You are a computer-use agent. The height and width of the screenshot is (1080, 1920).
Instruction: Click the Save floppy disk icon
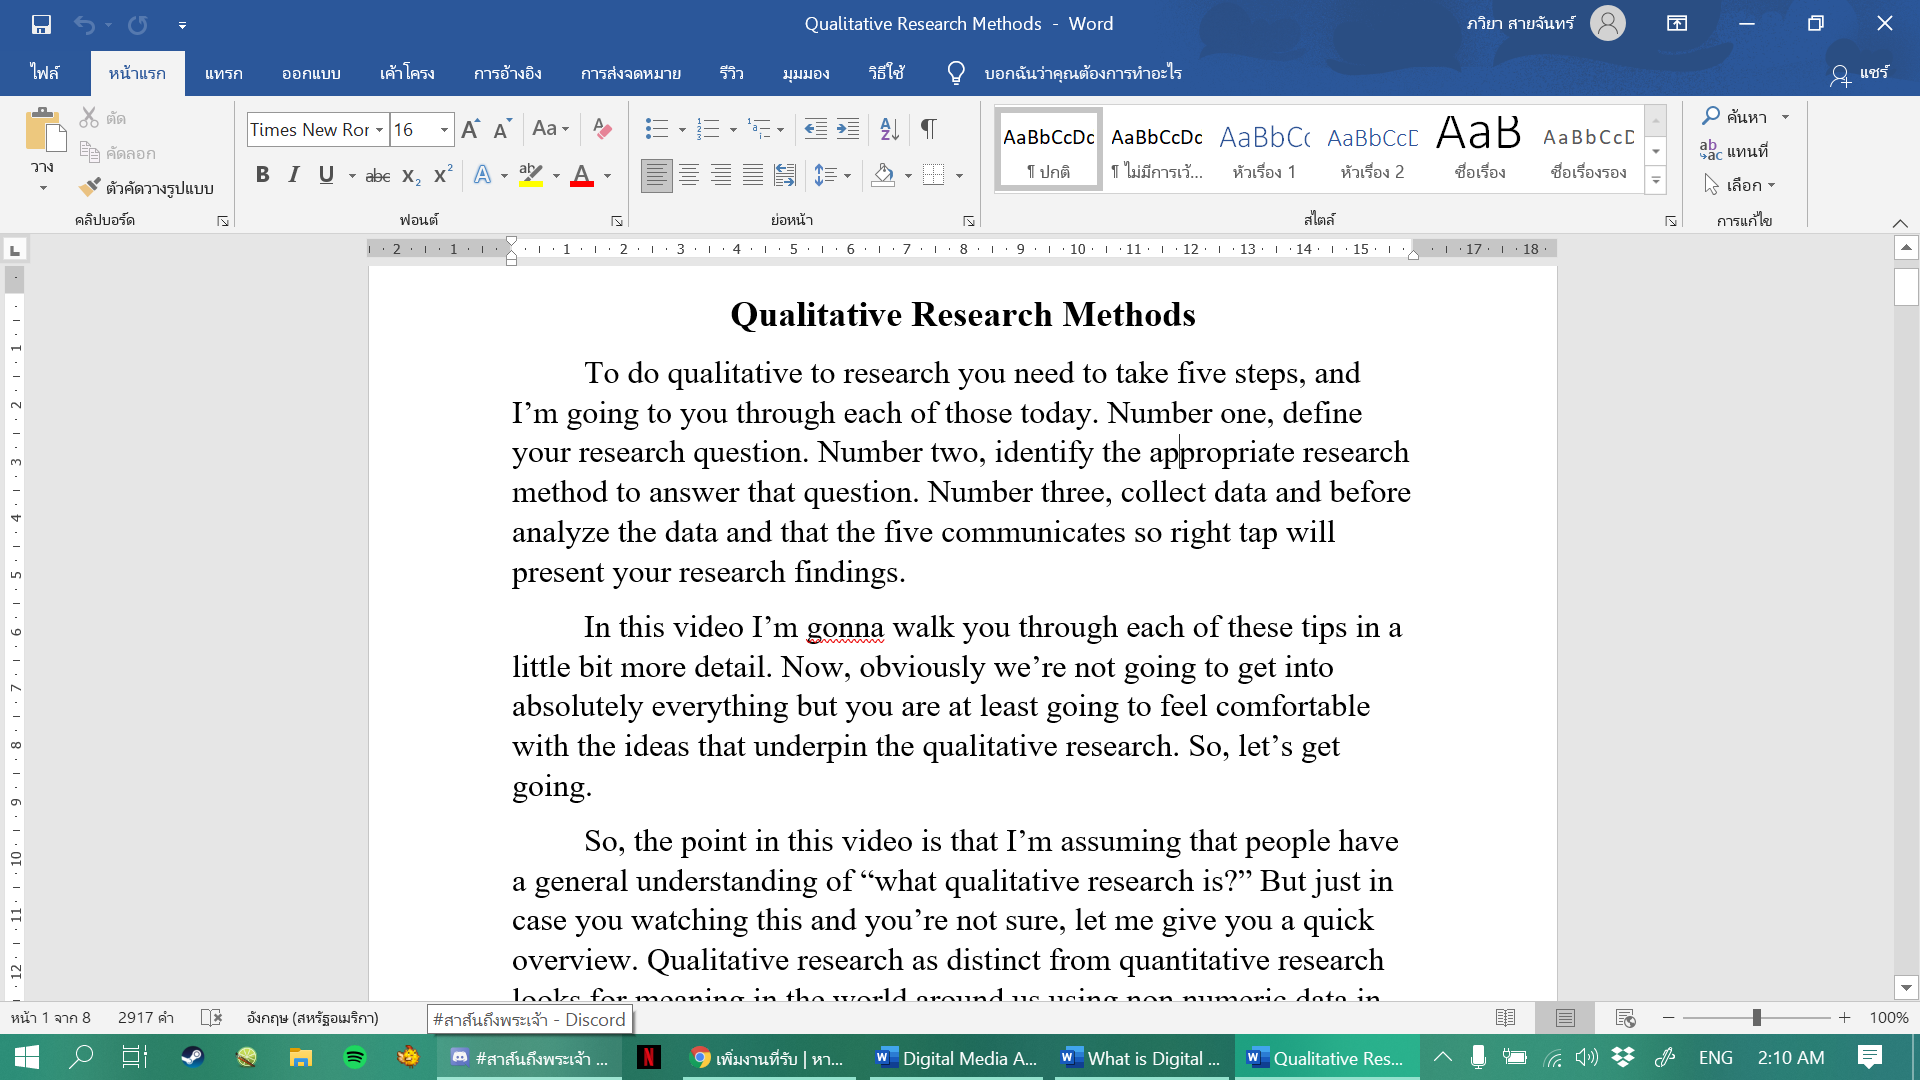pyautogui.click(x=41, y=24)
